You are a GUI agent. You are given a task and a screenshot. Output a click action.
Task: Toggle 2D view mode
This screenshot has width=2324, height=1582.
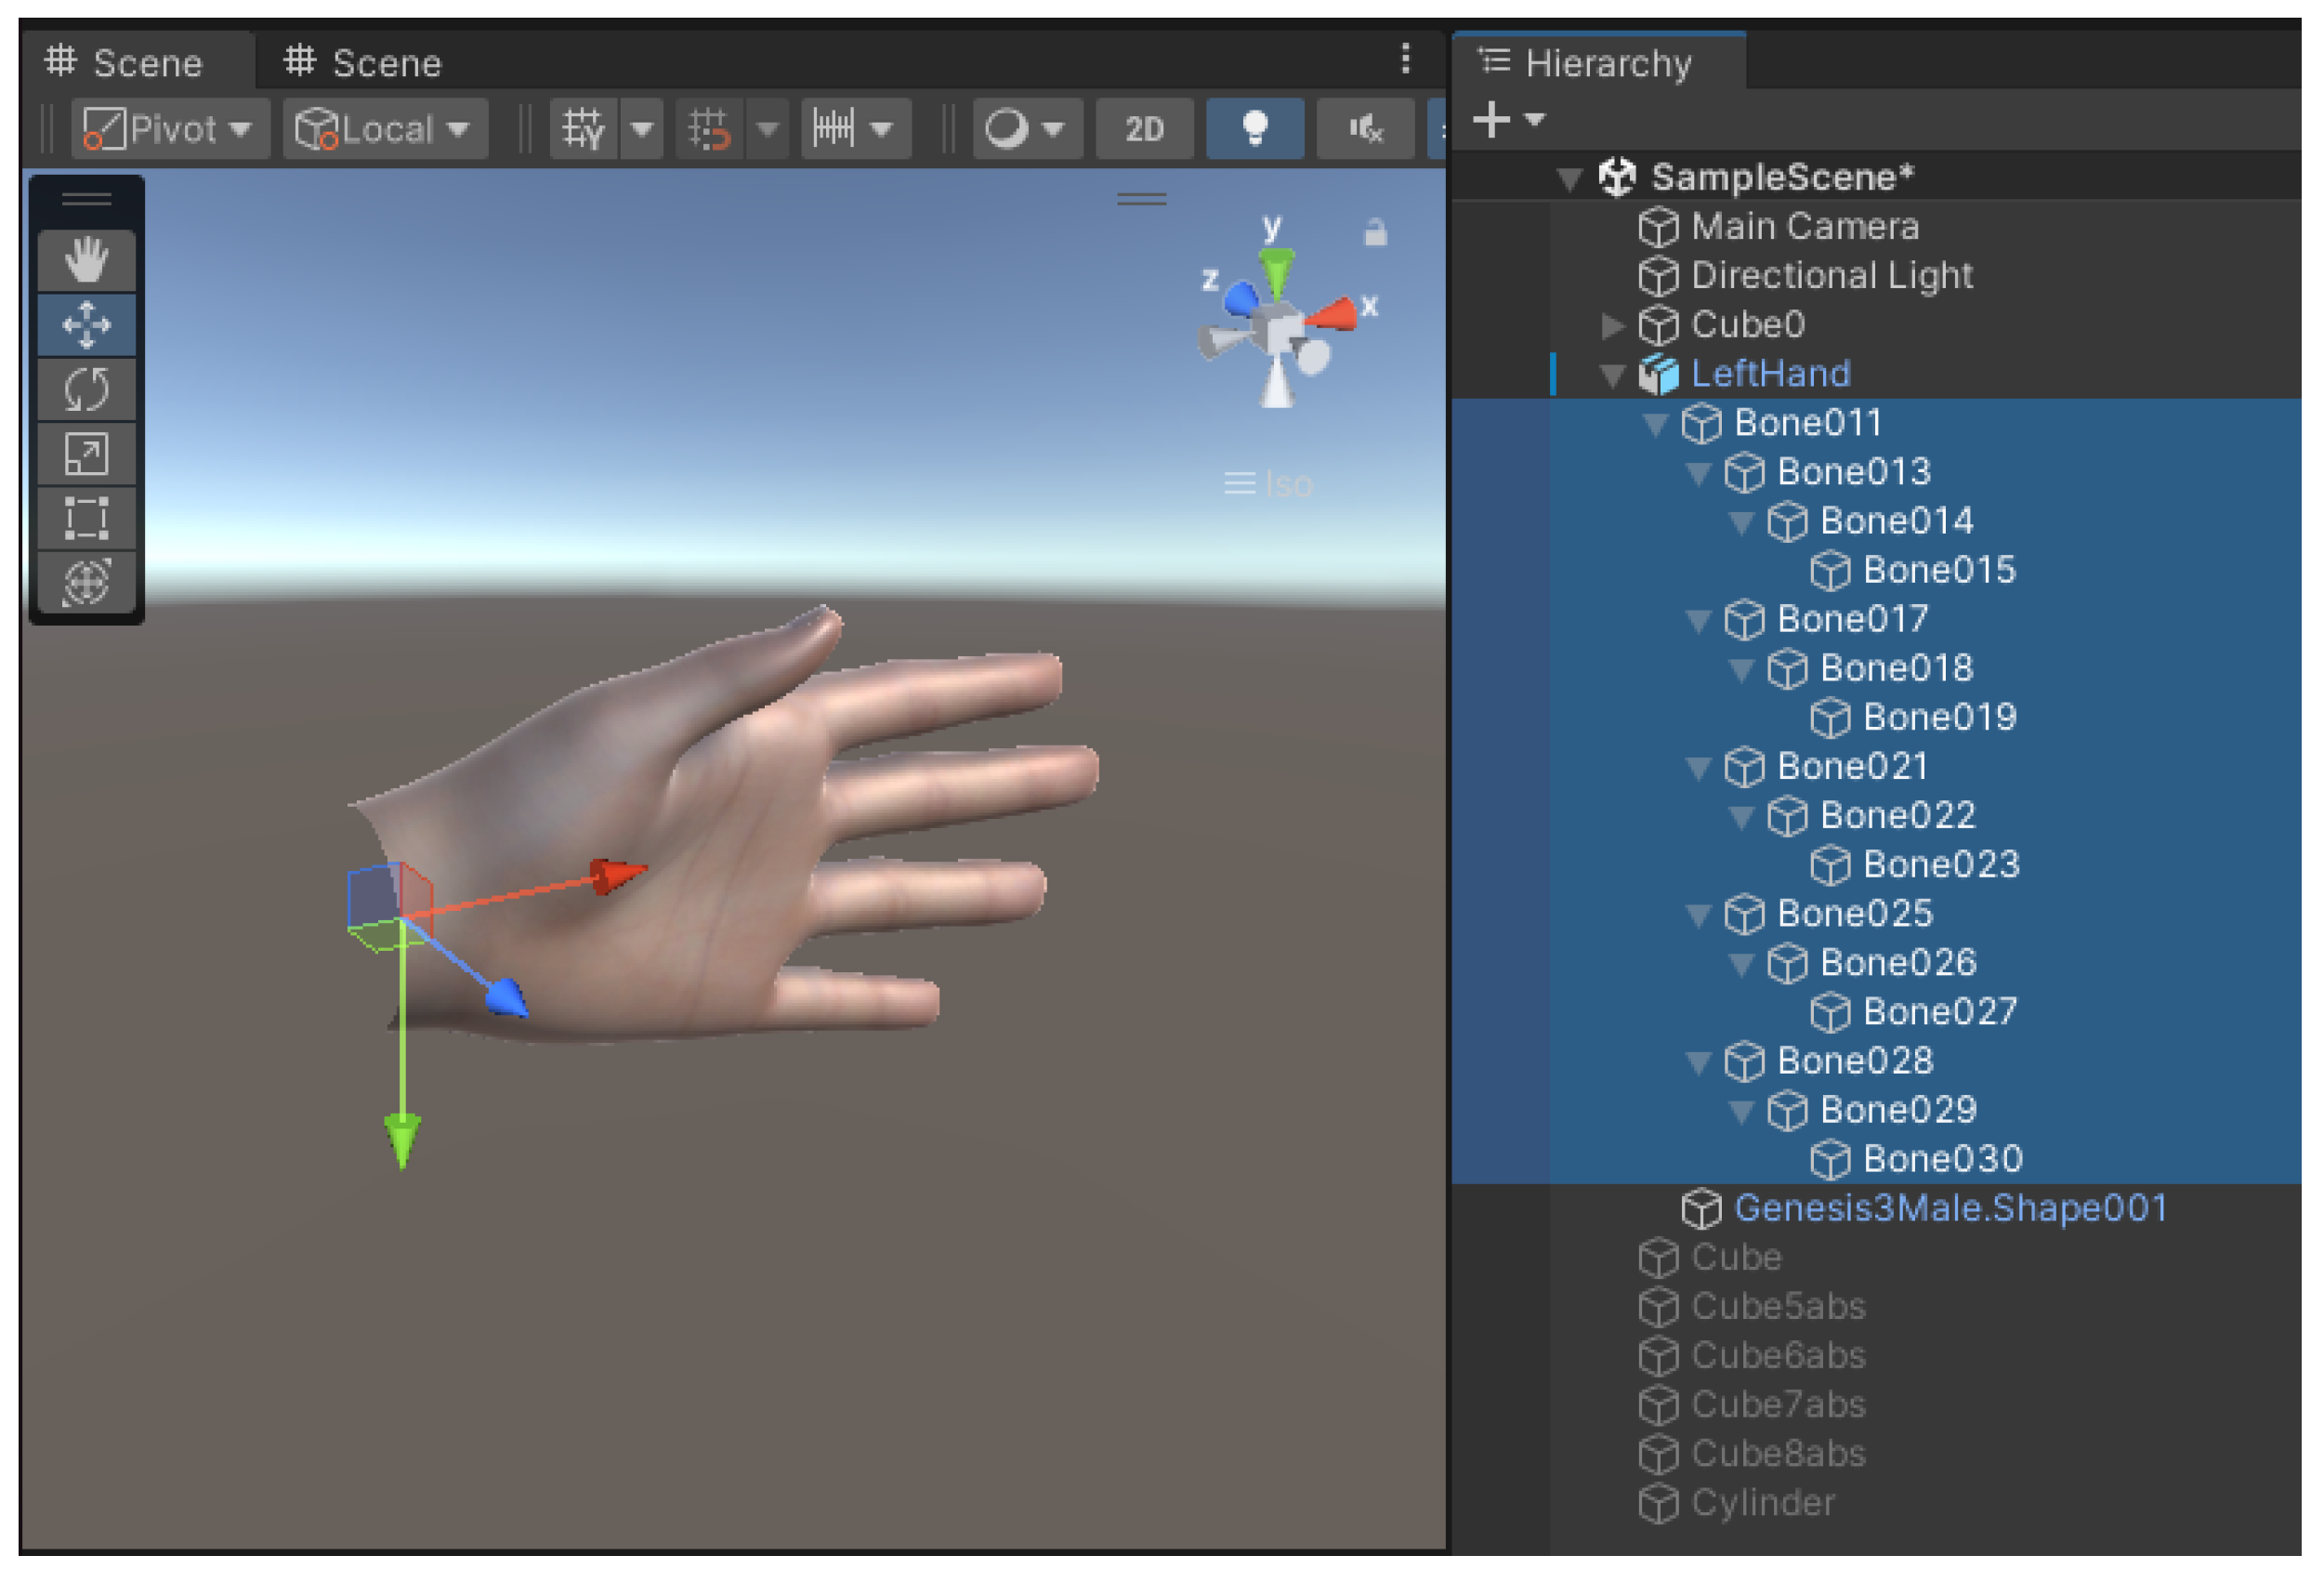point(1145,129)
